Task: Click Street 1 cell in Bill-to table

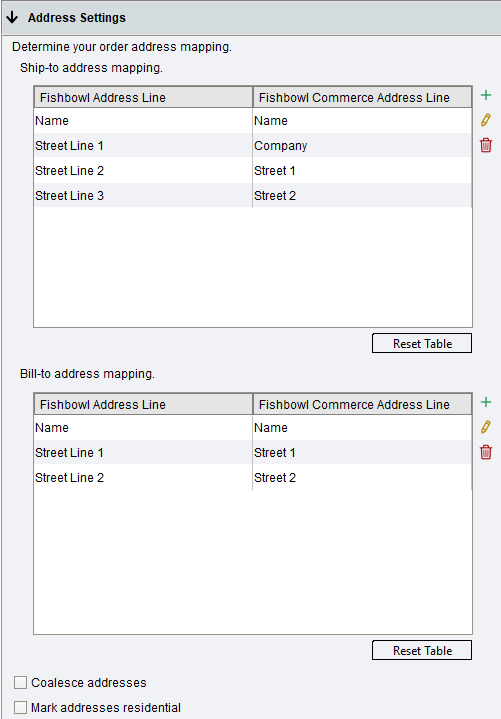Action: click(362, 453)
